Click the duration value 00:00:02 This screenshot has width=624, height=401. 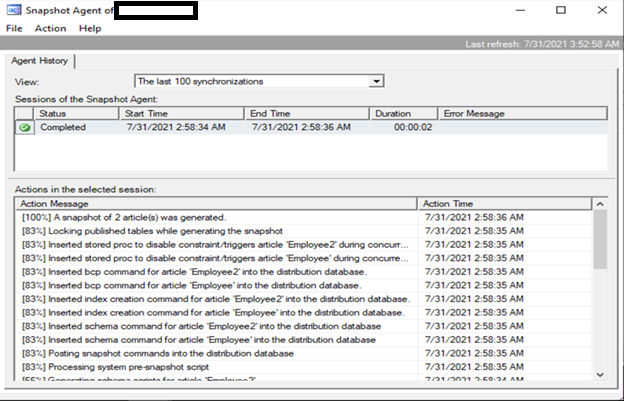pos(413,127)
